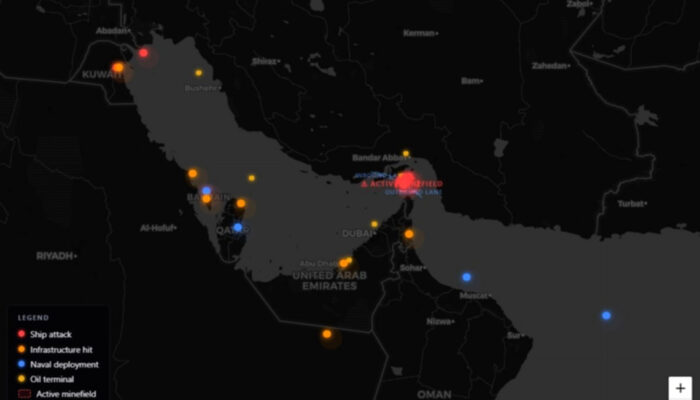Viewport: 700px width, 400px height.
Task: Click the RIYADH city label
Action: (57, 256)
